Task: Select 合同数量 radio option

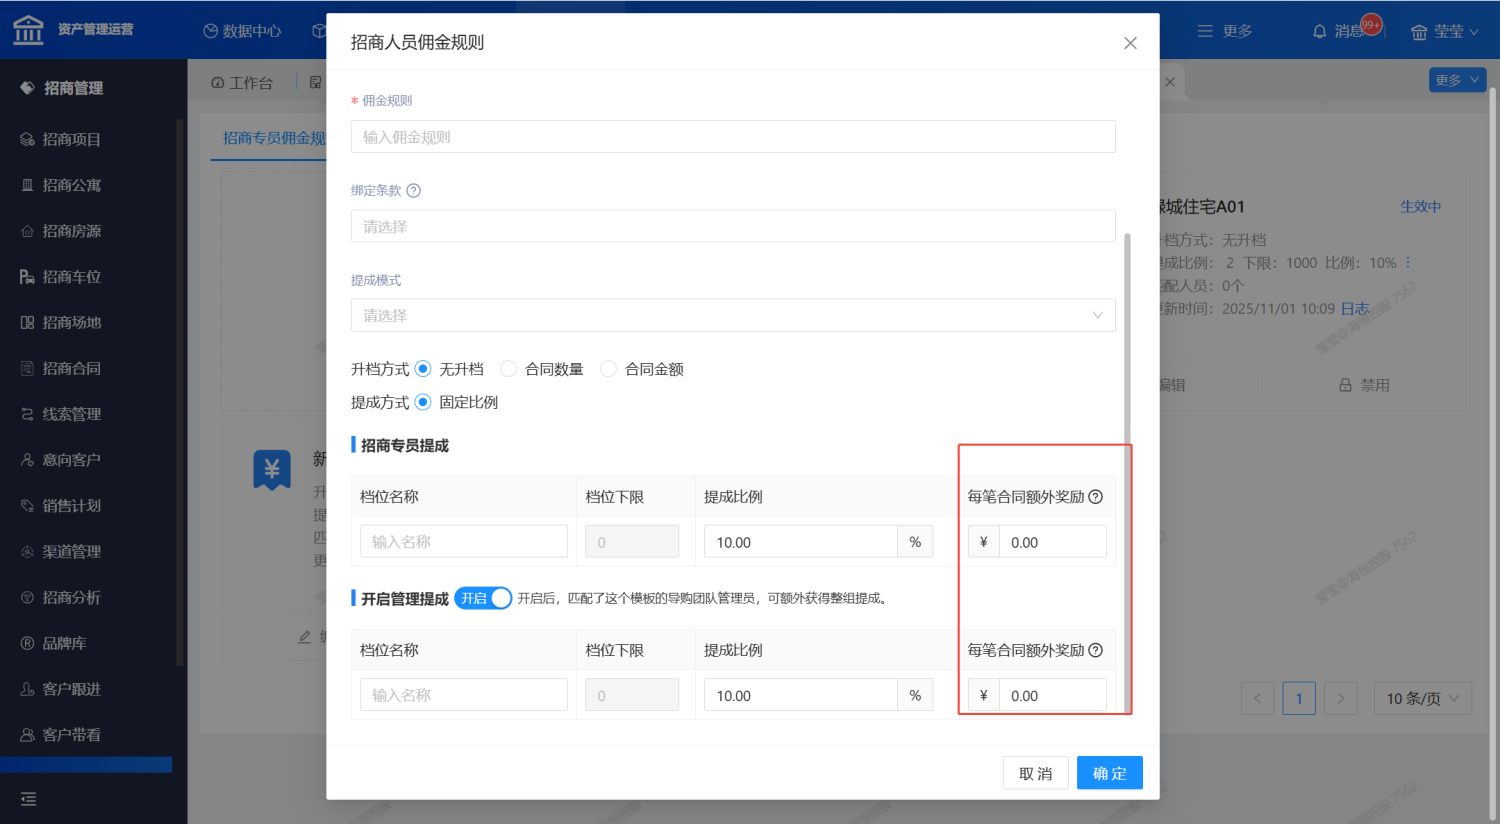Action: [508, 369]
